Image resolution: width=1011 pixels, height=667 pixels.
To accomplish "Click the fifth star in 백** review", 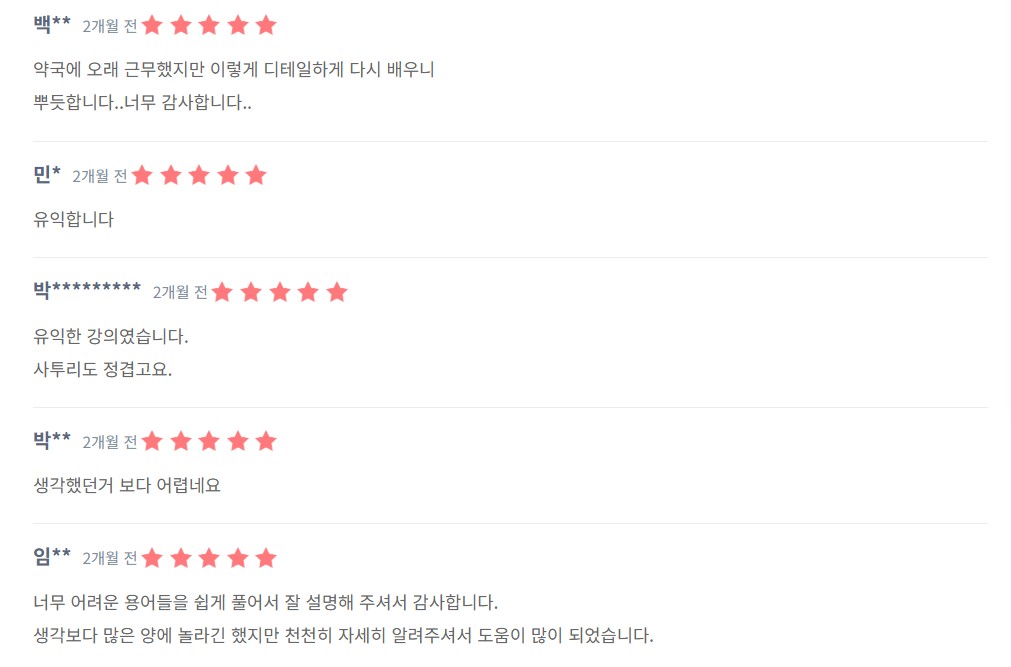I will coord(266,26).
